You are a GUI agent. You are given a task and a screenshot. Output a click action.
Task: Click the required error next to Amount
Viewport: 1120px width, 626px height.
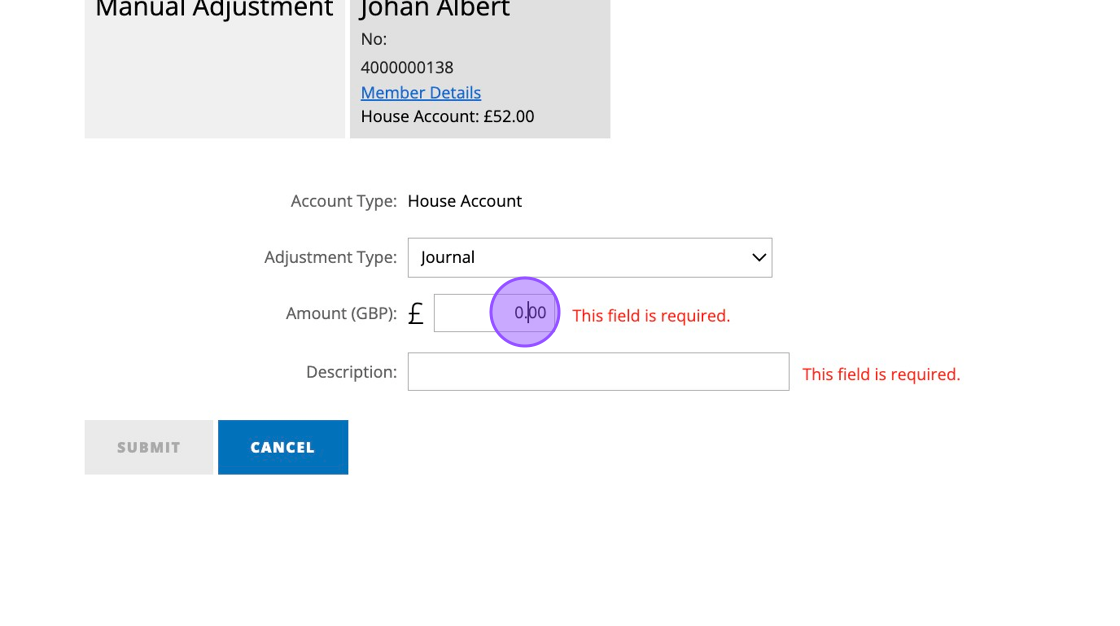point(651,315)
